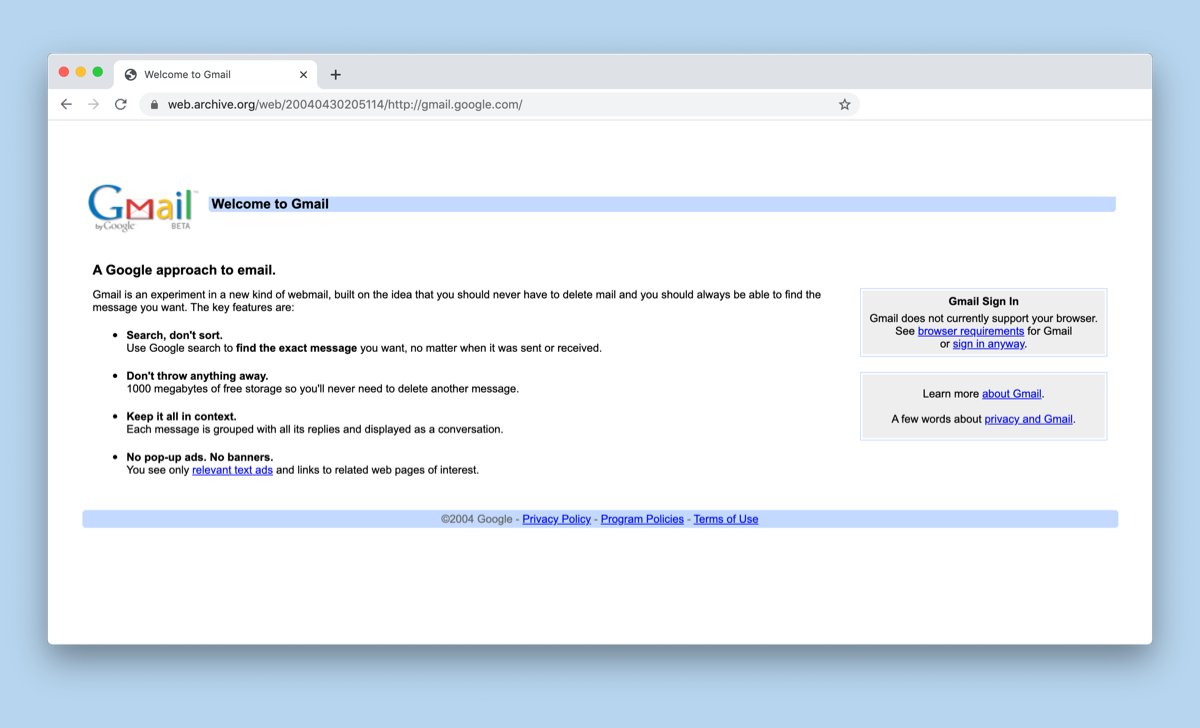1200x728 pixels.
Task: Click the Program Policies footer link
Action: (642, 519)
